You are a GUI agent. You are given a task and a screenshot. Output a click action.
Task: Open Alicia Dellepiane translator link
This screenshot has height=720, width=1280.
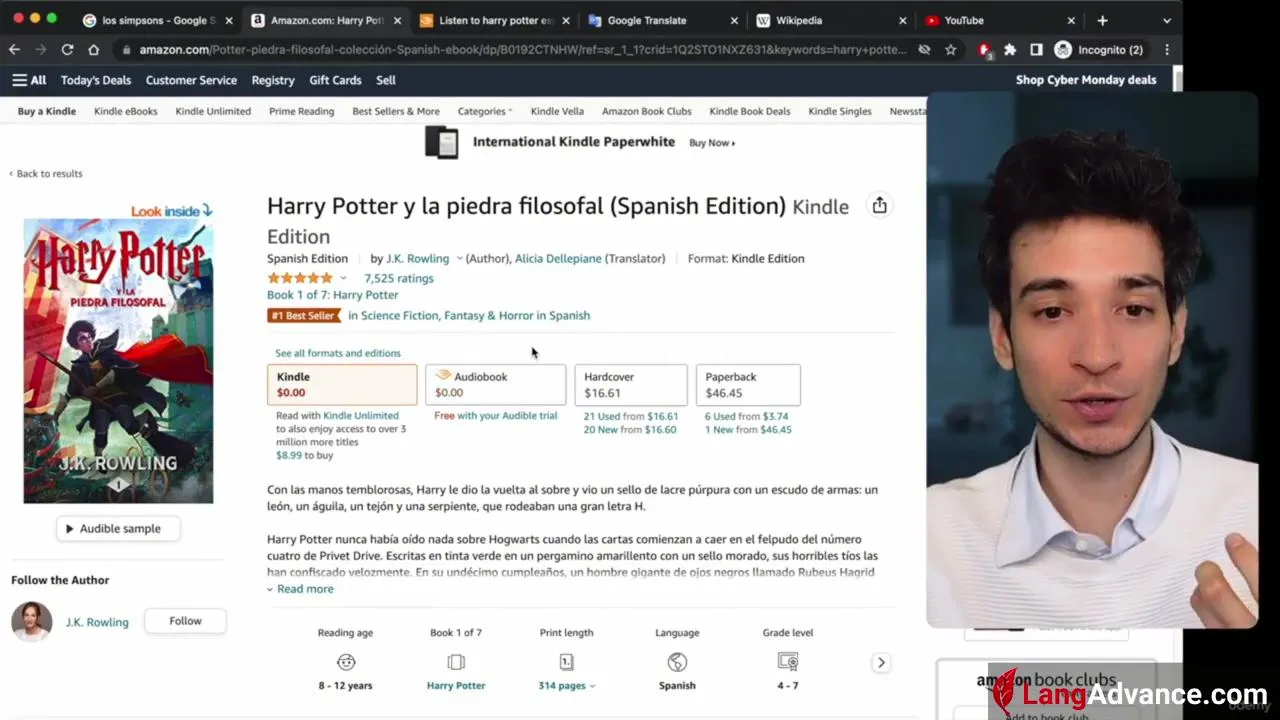click(x=558, y=258)
